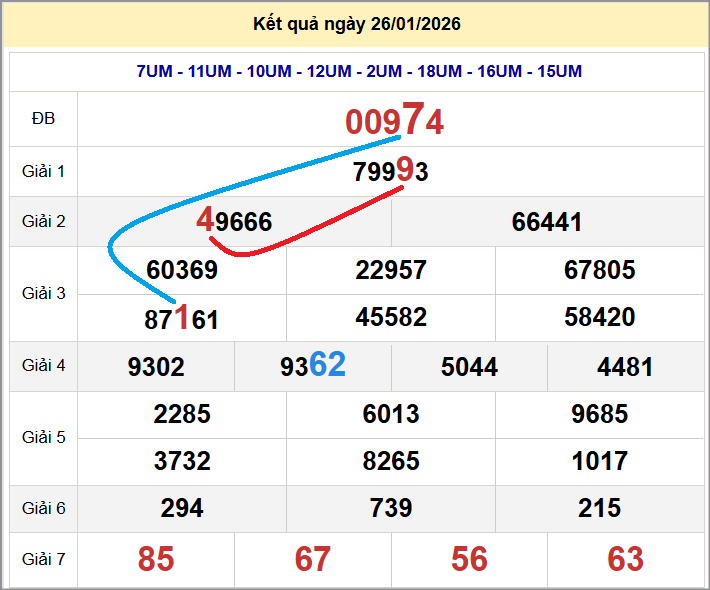This screenshot has height=590, width=710.
Task: Click the header title Kết quả ngày 26/01/2026
Action: [x=357, y=24]
